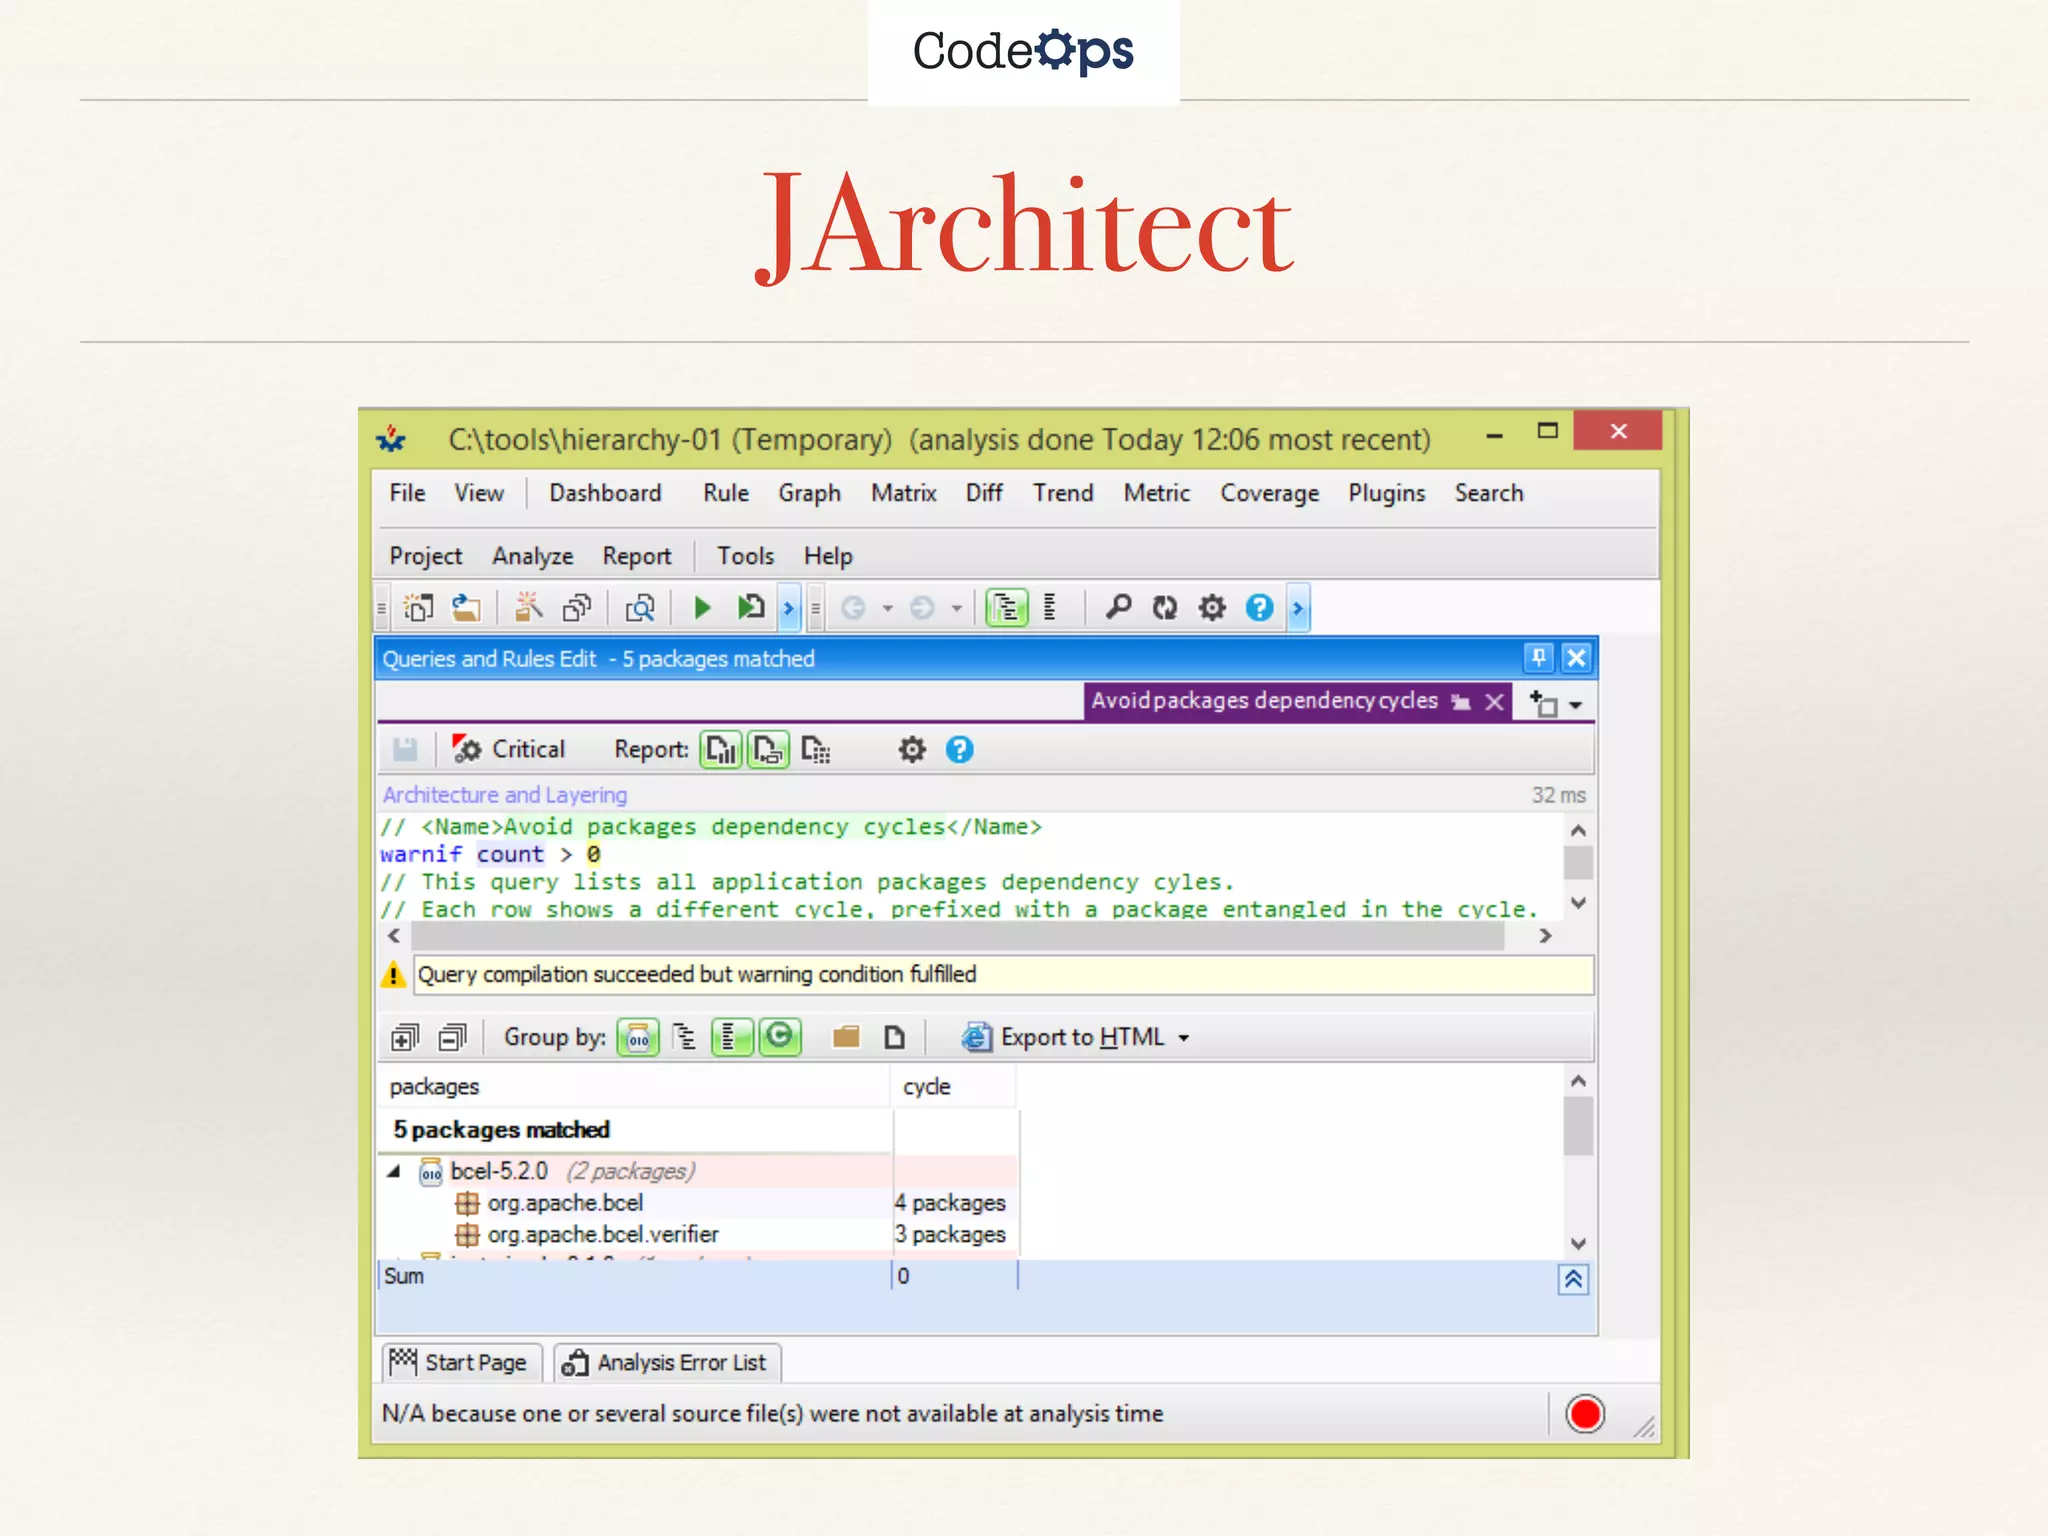Click the cycle column header
Image resolution: width=2048 pixels, height=1536 pixels.
(x=954, y=1086)
